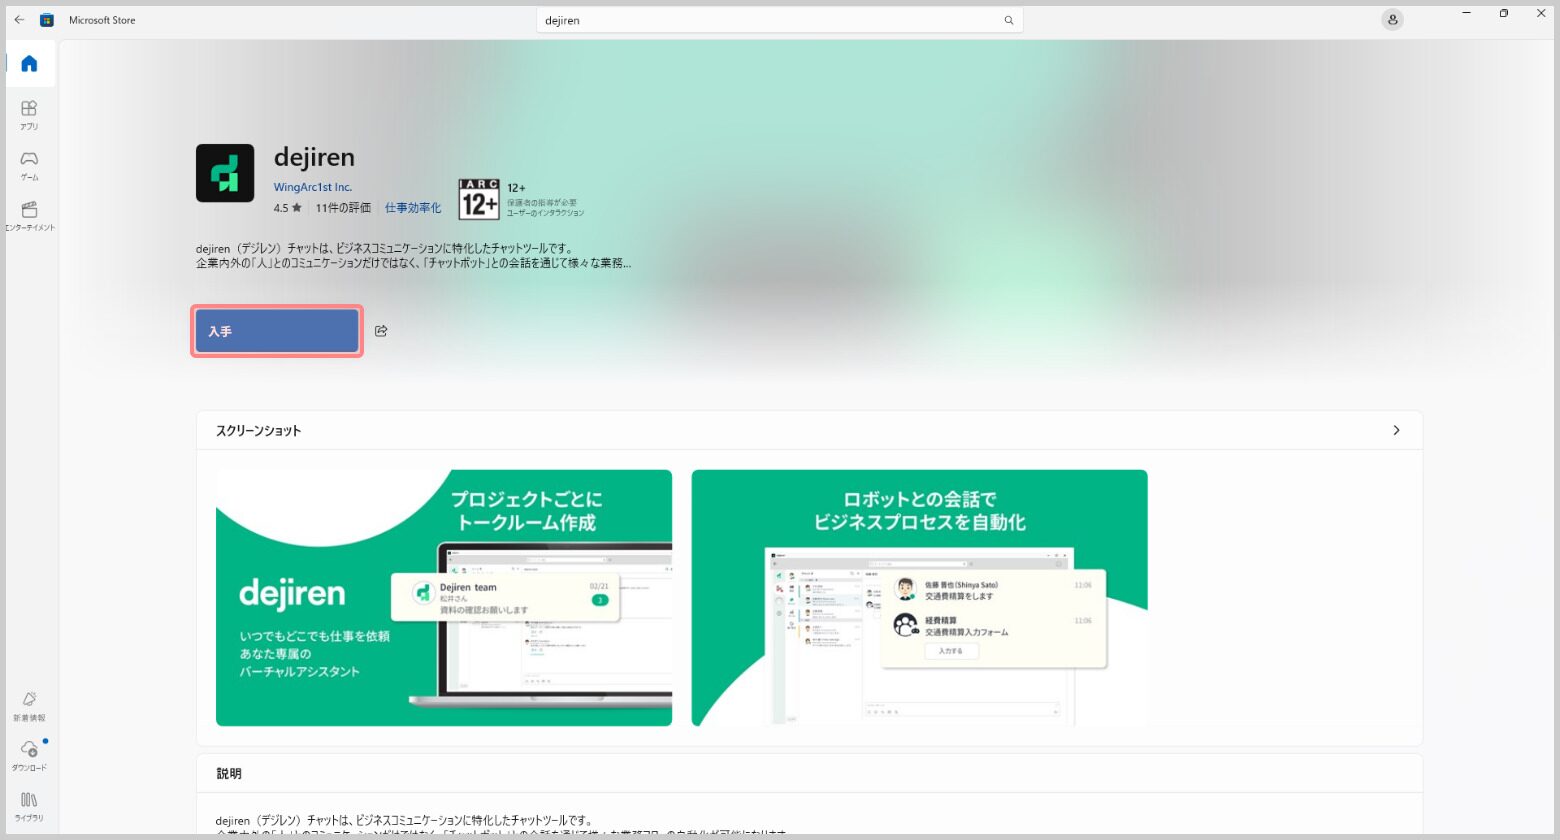Open the Games (ゲーム) section
The width and height of the screenshot is (1560, 840).
point(29,165)
